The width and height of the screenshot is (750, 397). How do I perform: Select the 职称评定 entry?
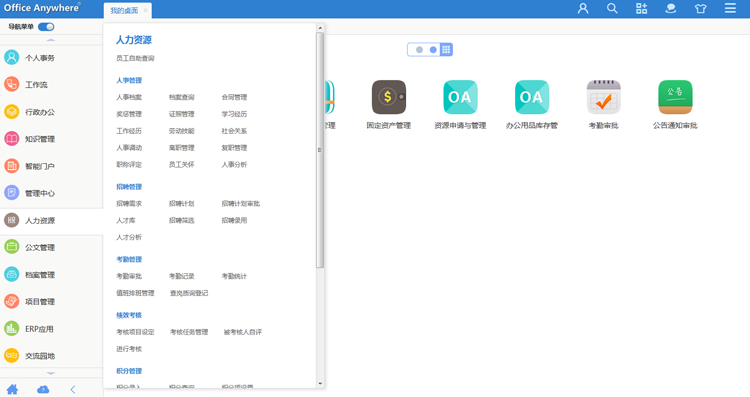click(x=129, y=165)
